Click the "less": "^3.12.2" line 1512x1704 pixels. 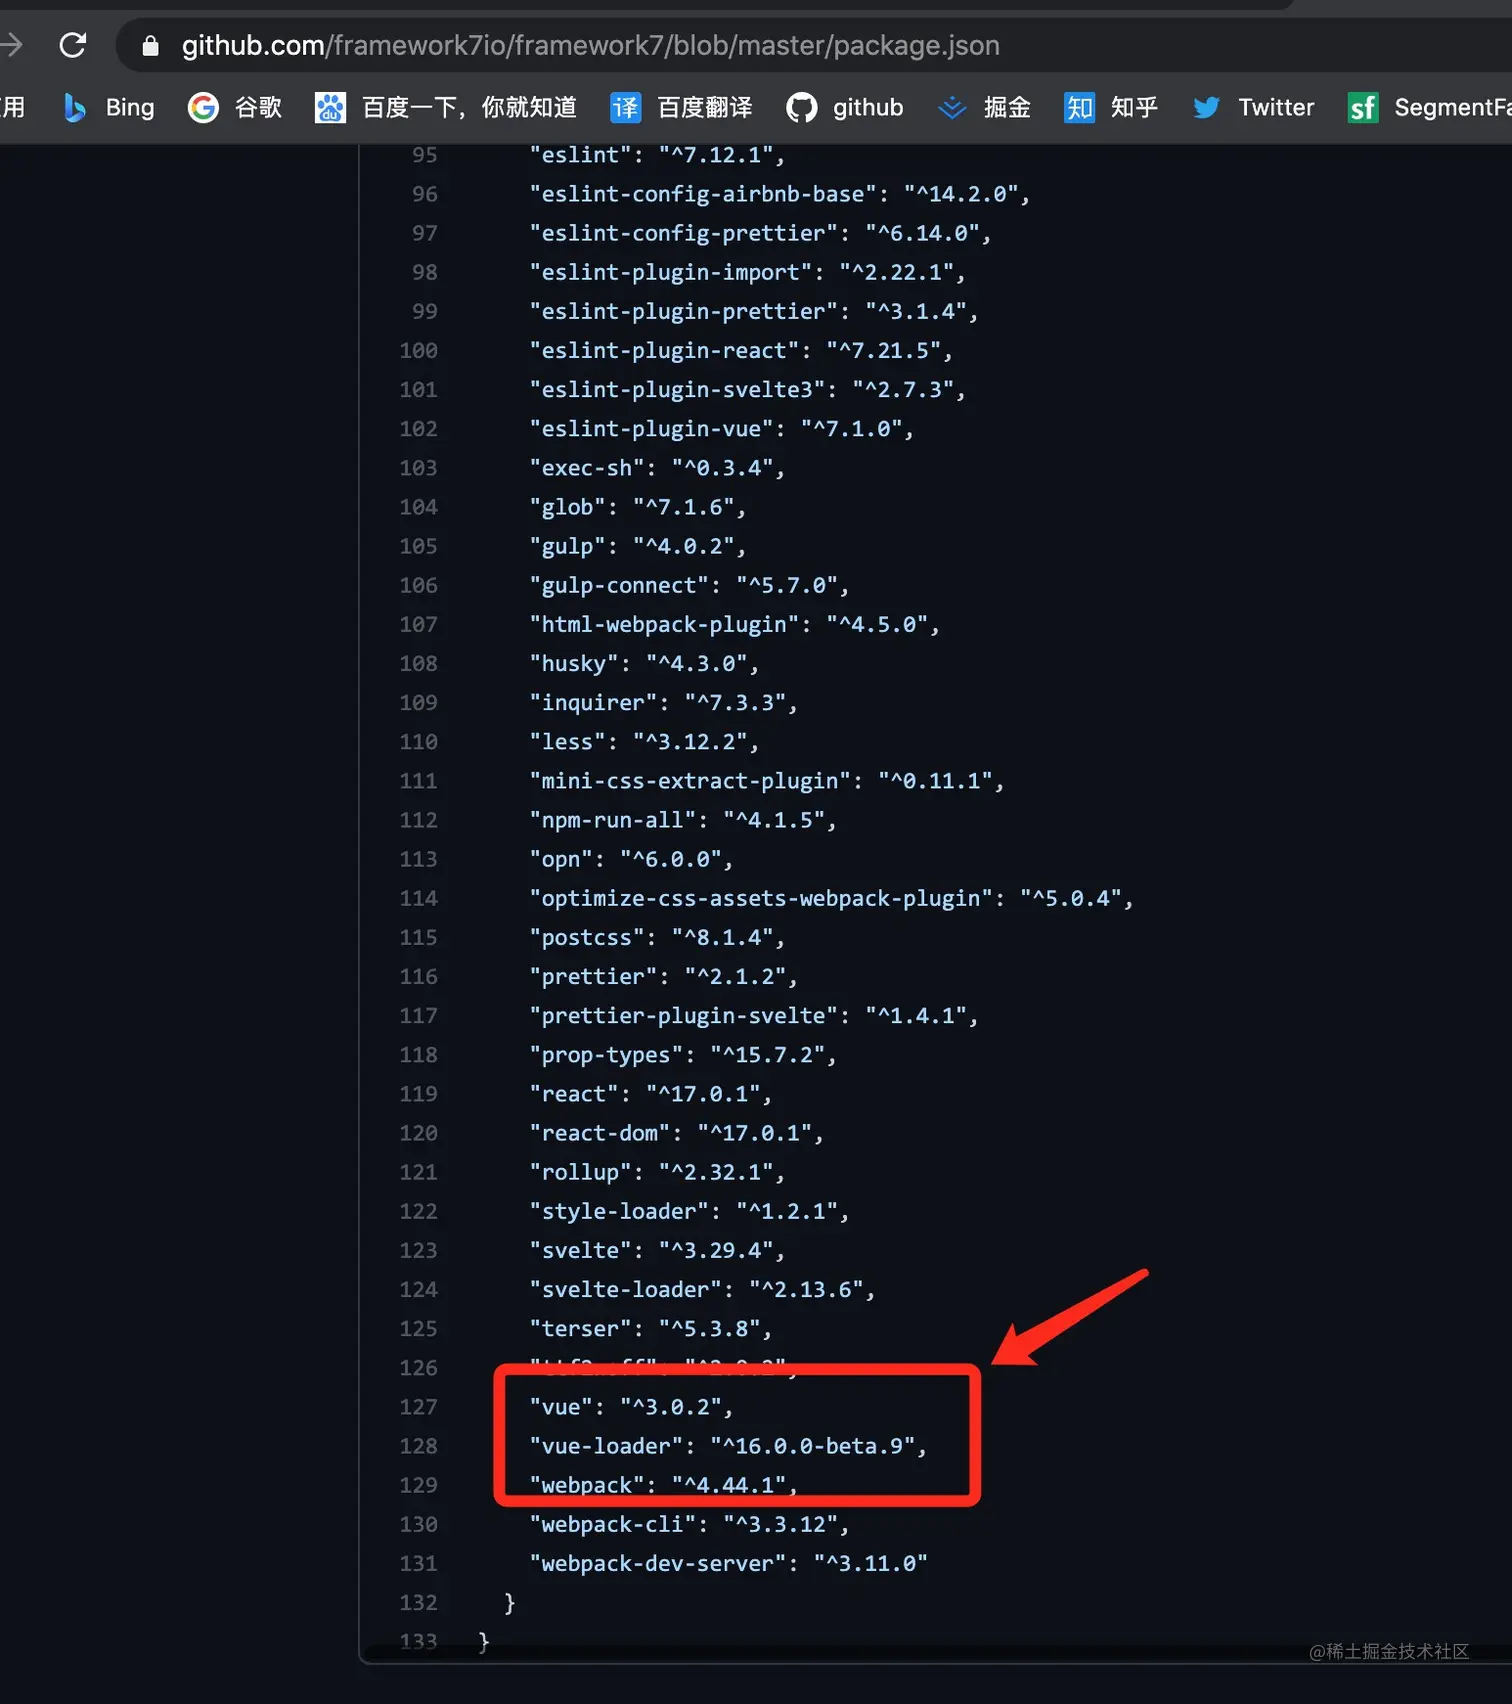pos(644,742)
